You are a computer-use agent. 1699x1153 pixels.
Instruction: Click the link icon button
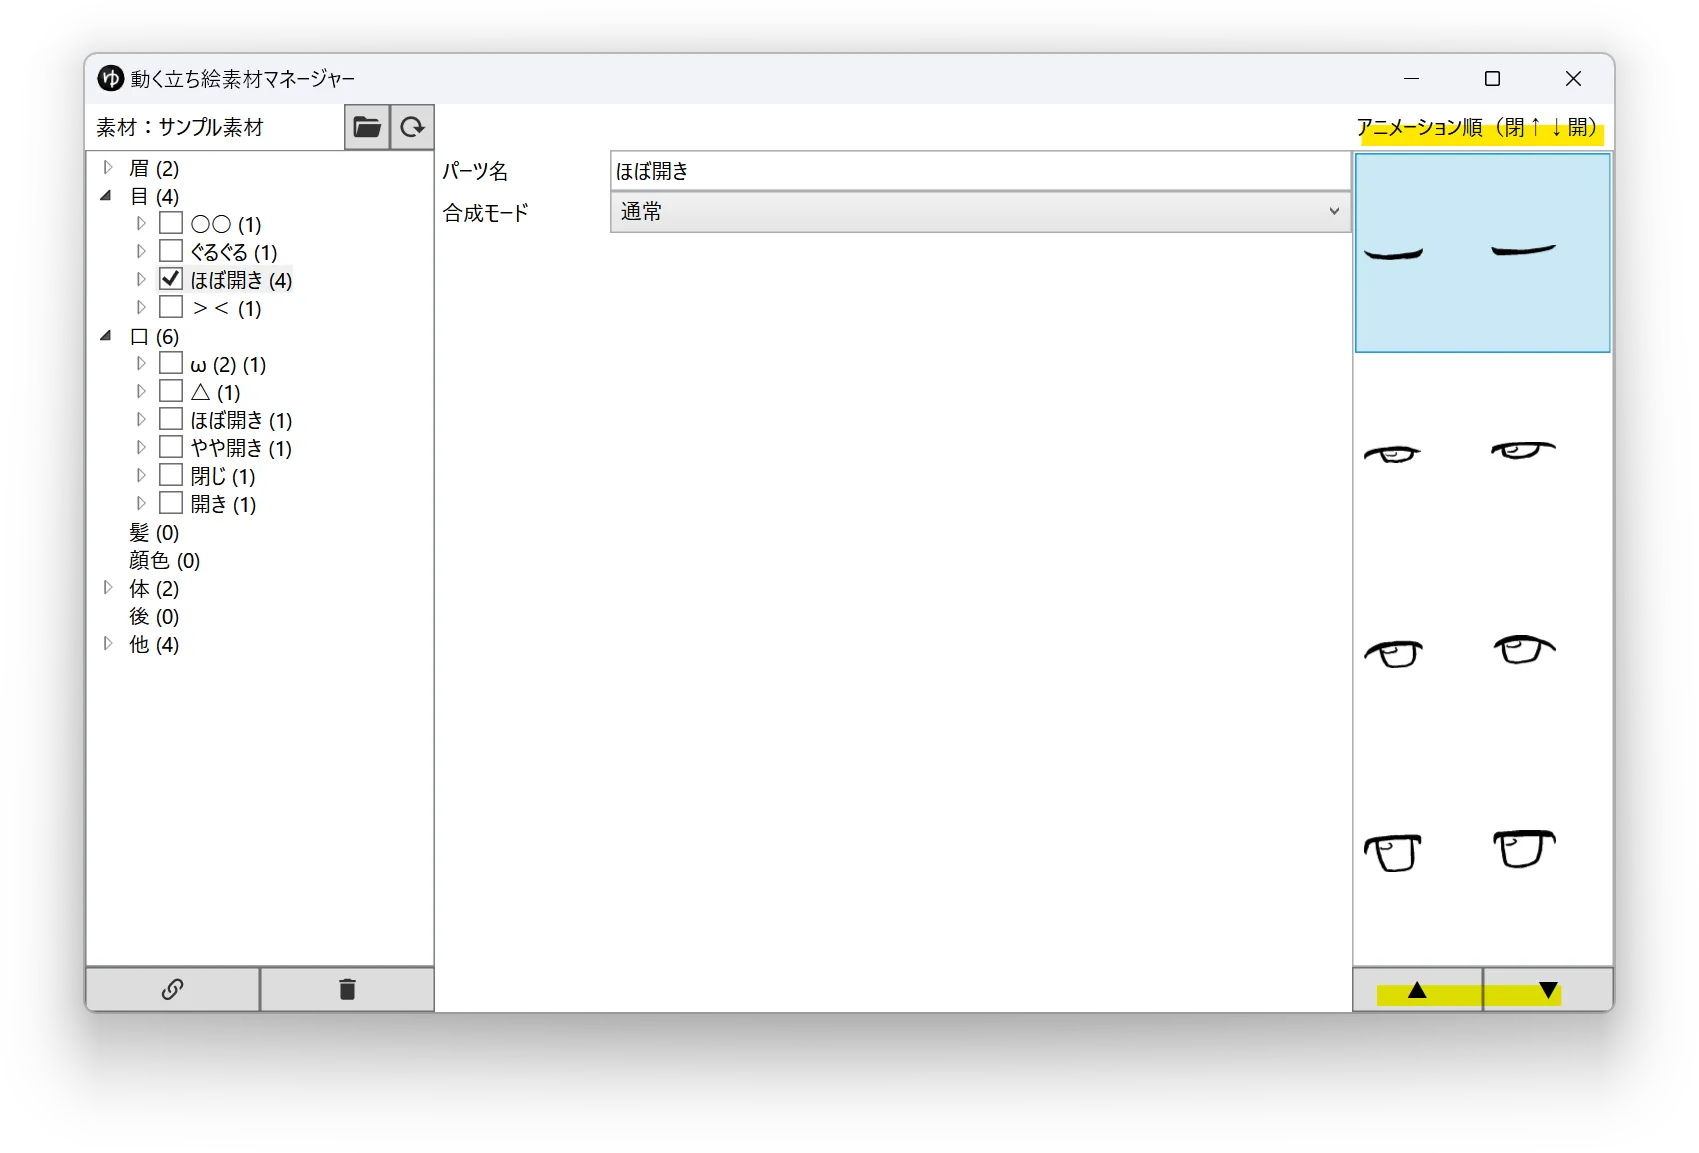coord(172,989)
